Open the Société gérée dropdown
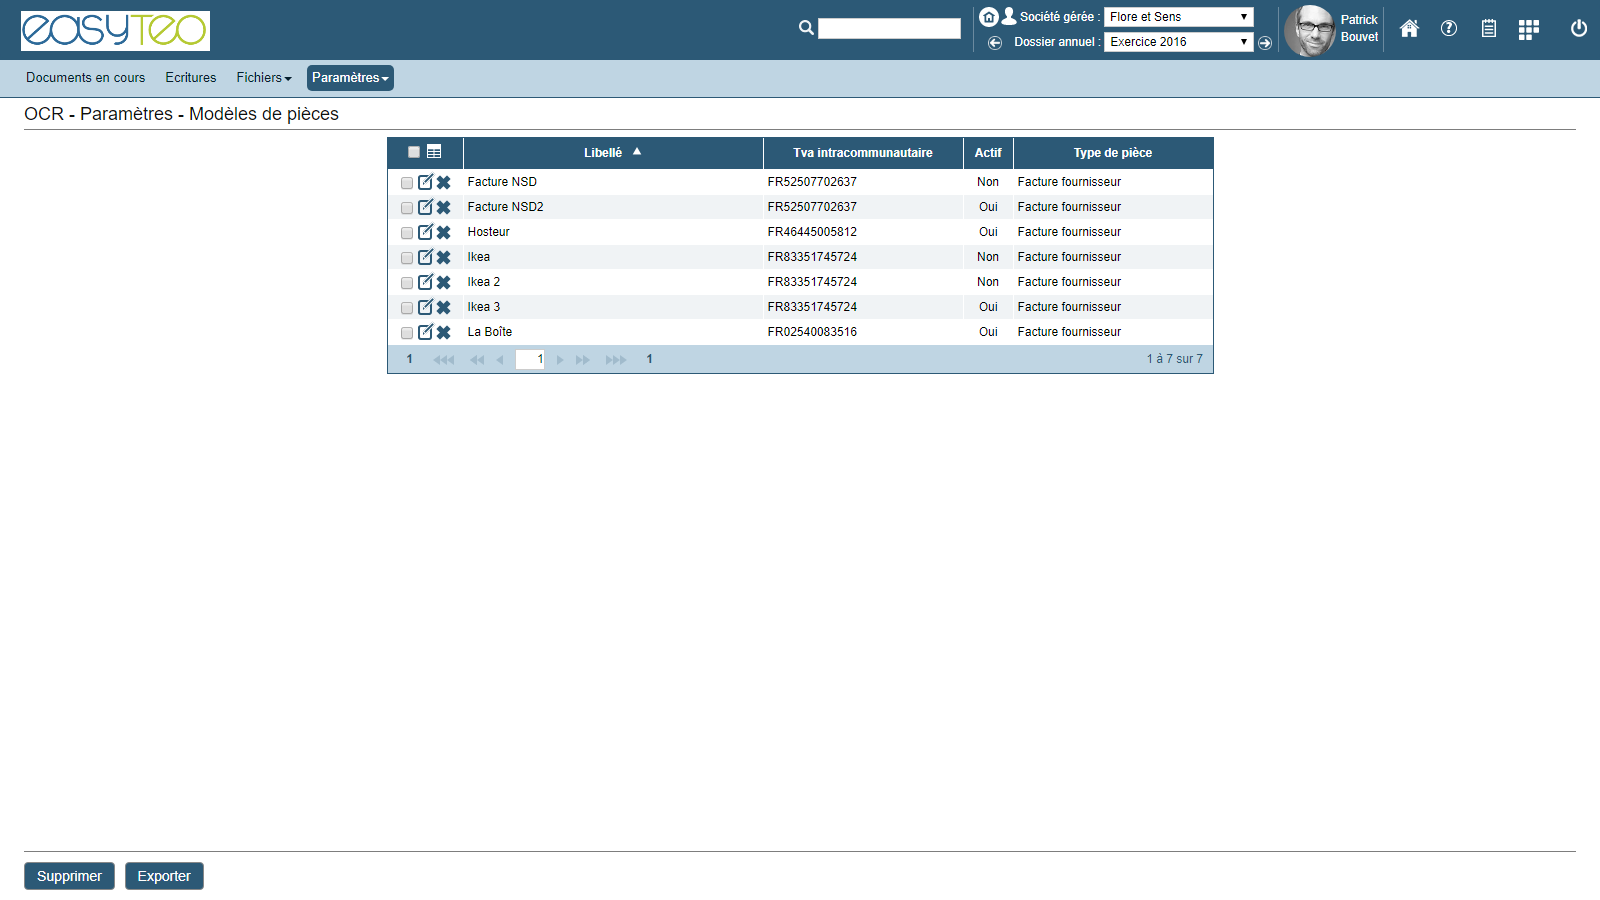 coord(1178,17)
